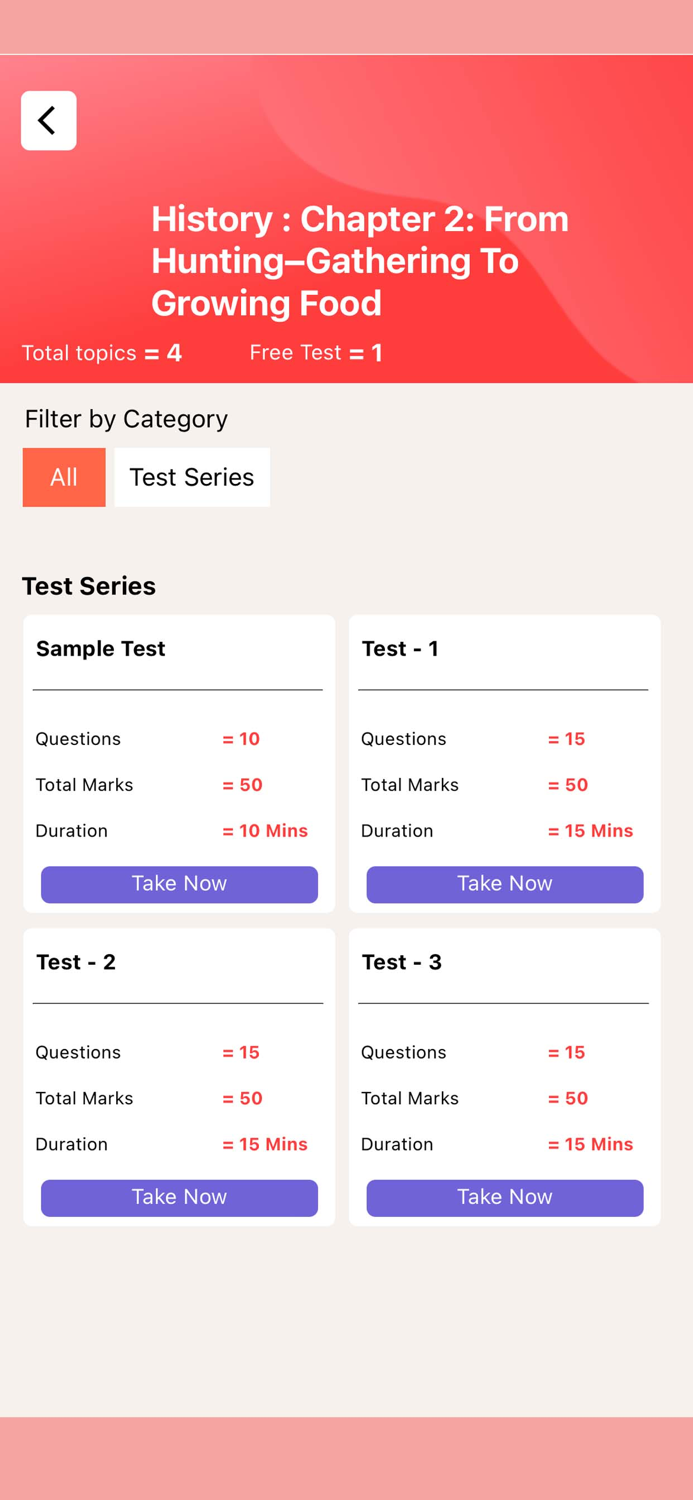Image resolution: width=693 pixels, height=1500 pixels.
Task: Open the Sample Test card title
Action: (101, 649)
